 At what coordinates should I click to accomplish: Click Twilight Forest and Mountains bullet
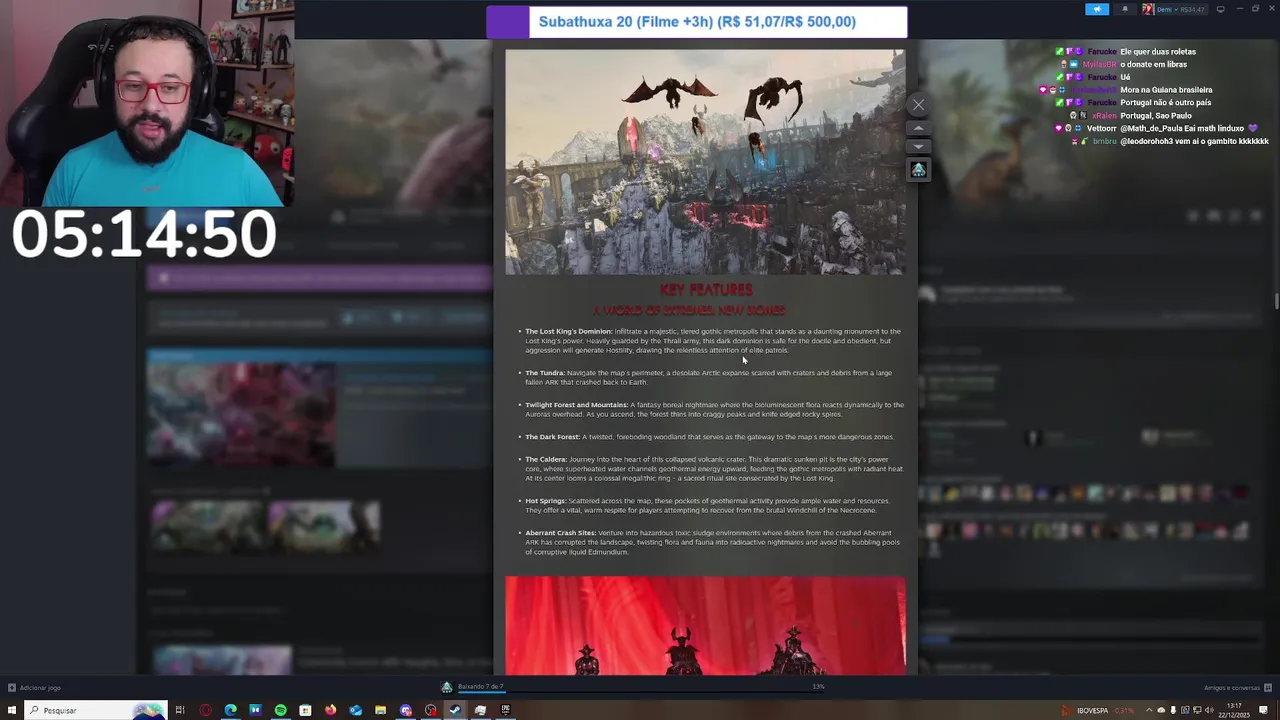click(712, 409)
